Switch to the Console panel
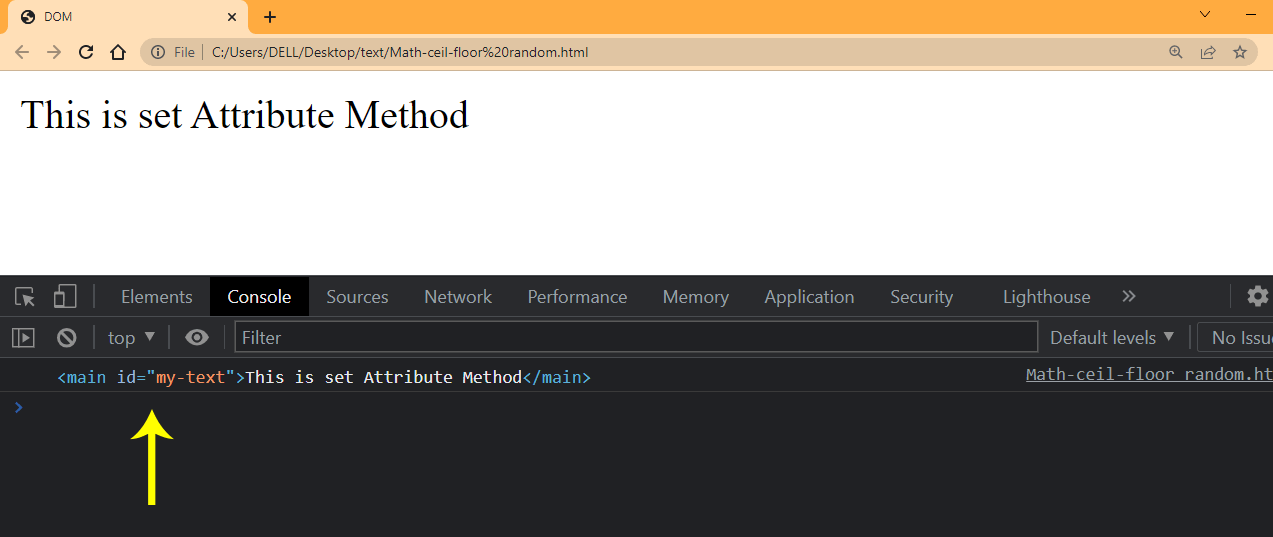Viewport: 1273px width, 537px height. point(259,297)
